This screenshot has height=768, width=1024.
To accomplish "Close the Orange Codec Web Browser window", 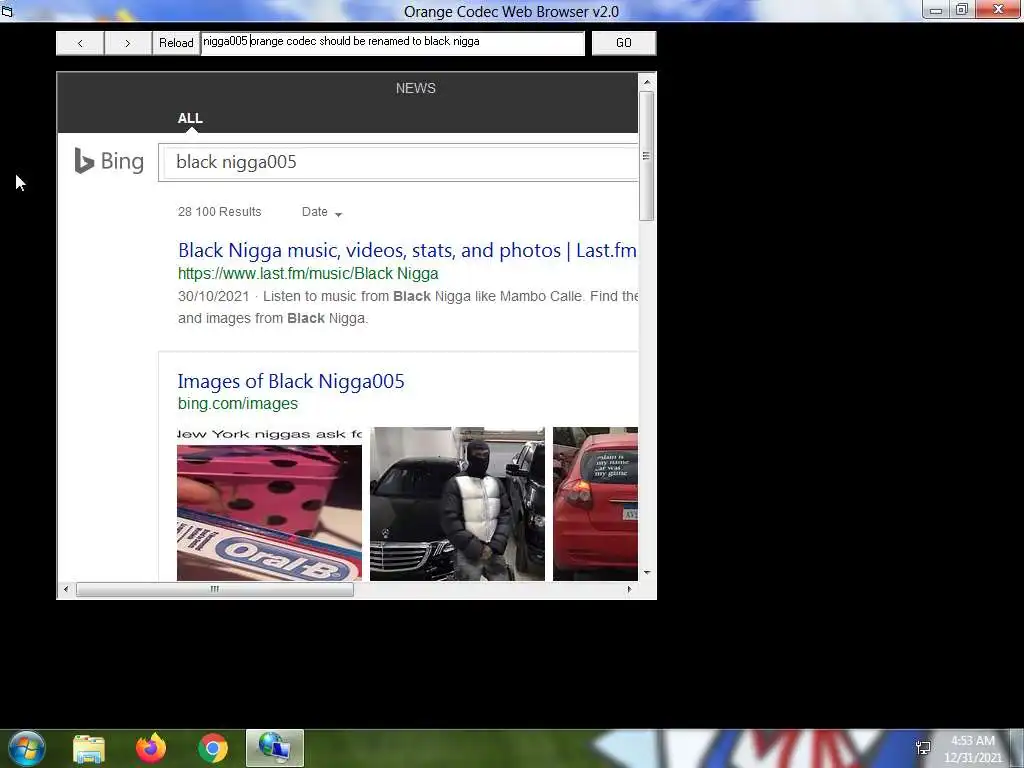I will [999, 10].
